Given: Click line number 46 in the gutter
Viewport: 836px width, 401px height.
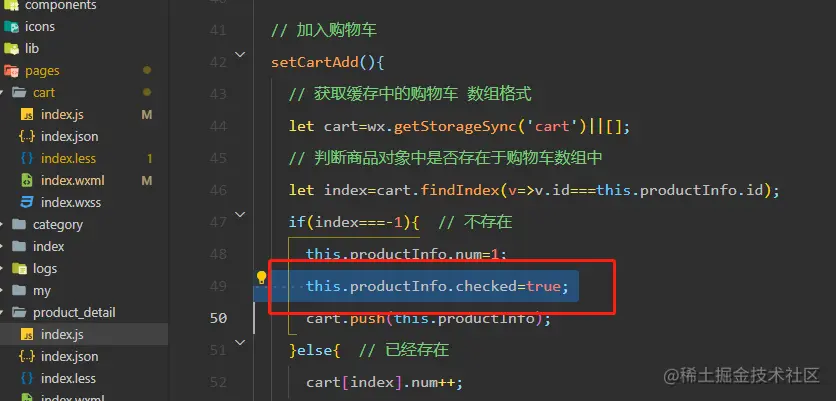Looking at the screenshot, I should click(x=218, y=190).
